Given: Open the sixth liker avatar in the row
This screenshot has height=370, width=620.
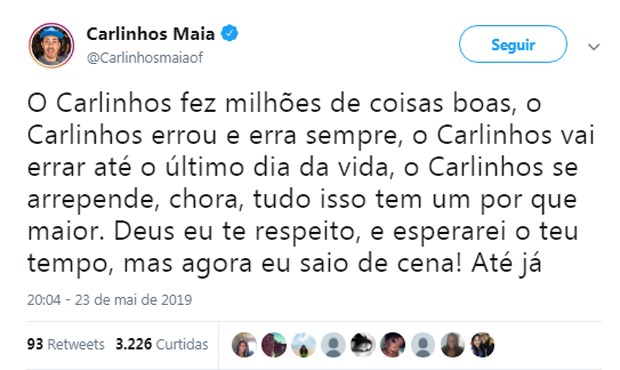Looking at the screenshot, I should pyautogui.click(x=393, y=345).
